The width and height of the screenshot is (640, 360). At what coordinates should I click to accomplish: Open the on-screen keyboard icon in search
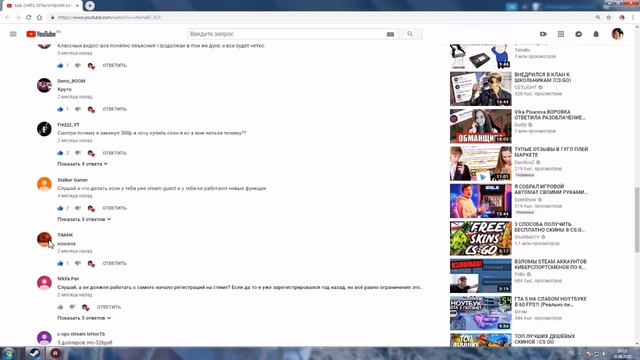(x=391, y=34)
